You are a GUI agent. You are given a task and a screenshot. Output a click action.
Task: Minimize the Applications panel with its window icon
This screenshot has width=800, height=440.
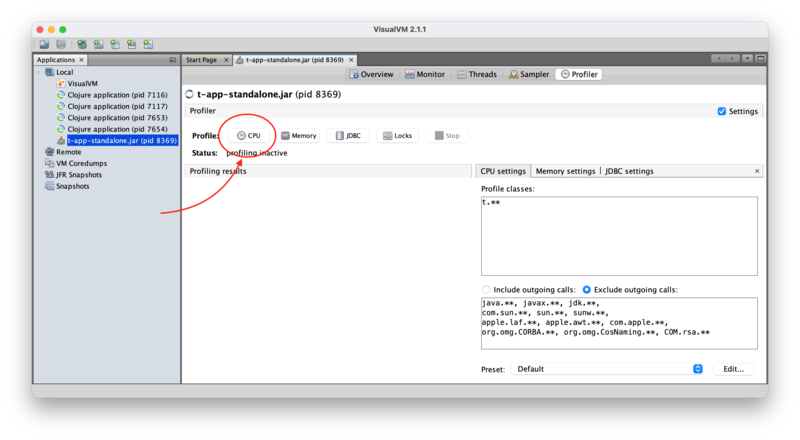click(172, 60)
